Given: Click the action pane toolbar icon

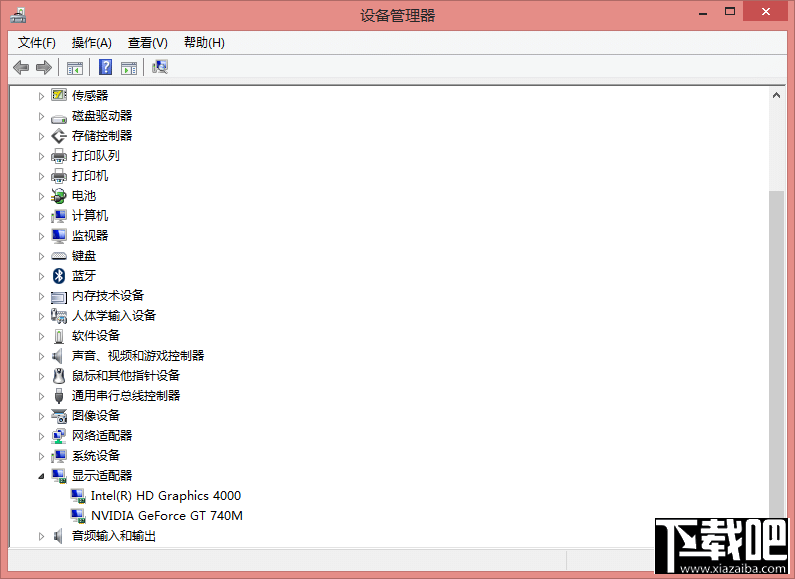Looking at the screenshot, I should click(129, 67).
